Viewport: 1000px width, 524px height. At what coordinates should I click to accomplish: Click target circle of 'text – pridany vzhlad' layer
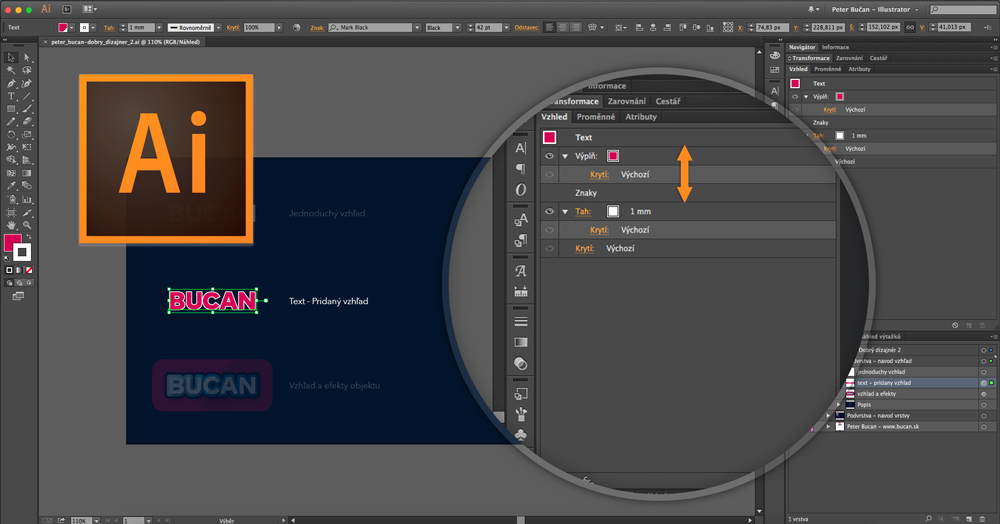pos(983,383)
